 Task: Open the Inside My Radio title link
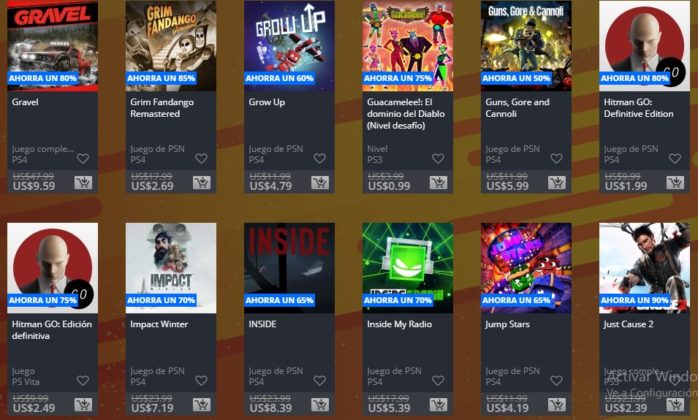tap(399, 324)
